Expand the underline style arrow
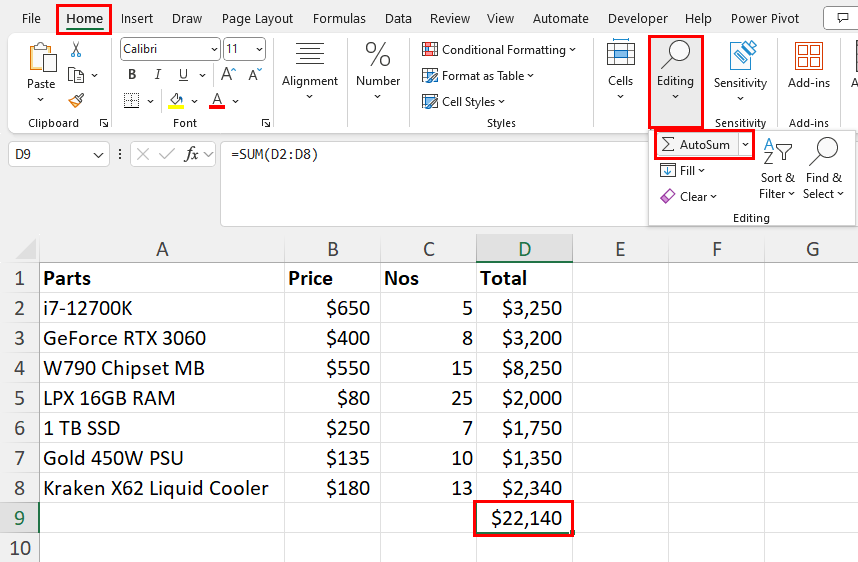The width and height of the screenshot is (858, 562). [x=202, y=75]
